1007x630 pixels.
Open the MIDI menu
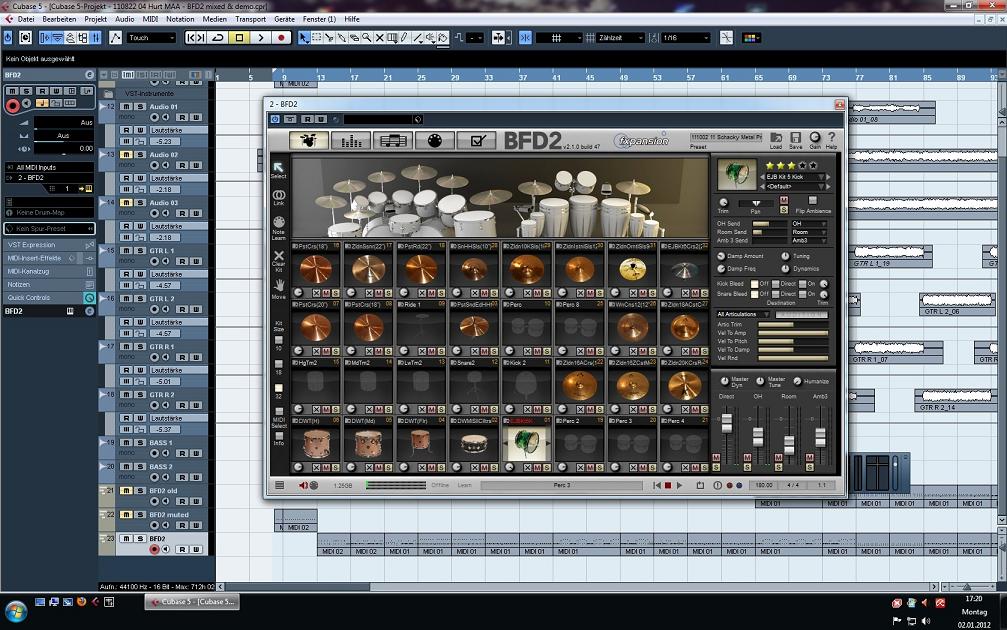[150, 19]
